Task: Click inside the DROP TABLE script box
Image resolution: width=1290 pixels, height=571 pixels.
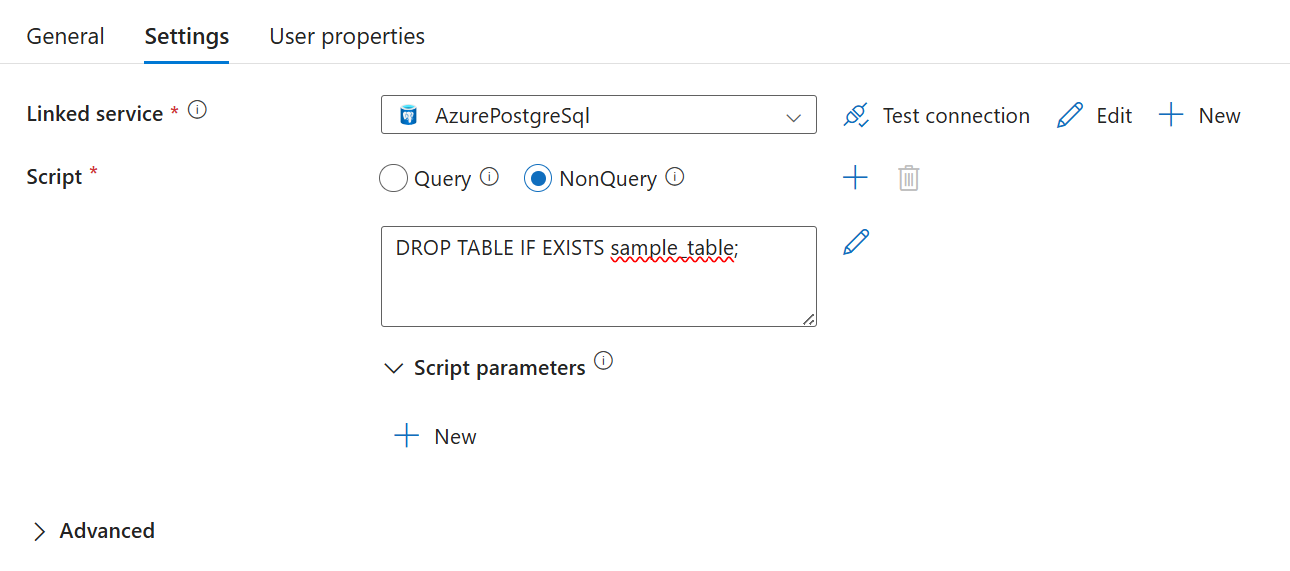Action: 598,285
